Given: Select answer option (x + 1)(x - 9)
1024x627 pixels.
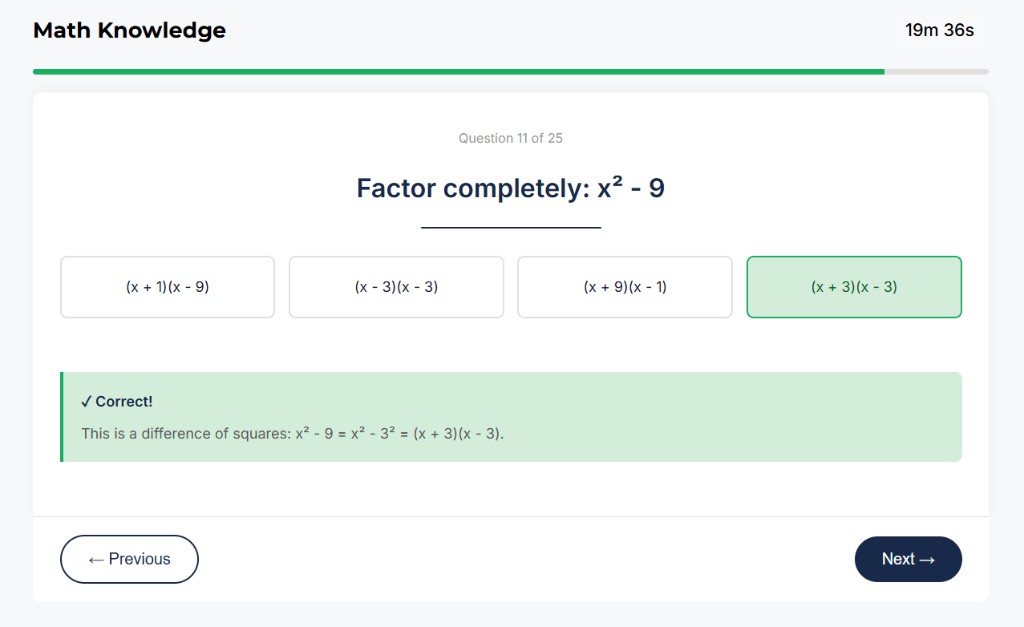Looking at the screenshot, I should click(x=167, y=287).
